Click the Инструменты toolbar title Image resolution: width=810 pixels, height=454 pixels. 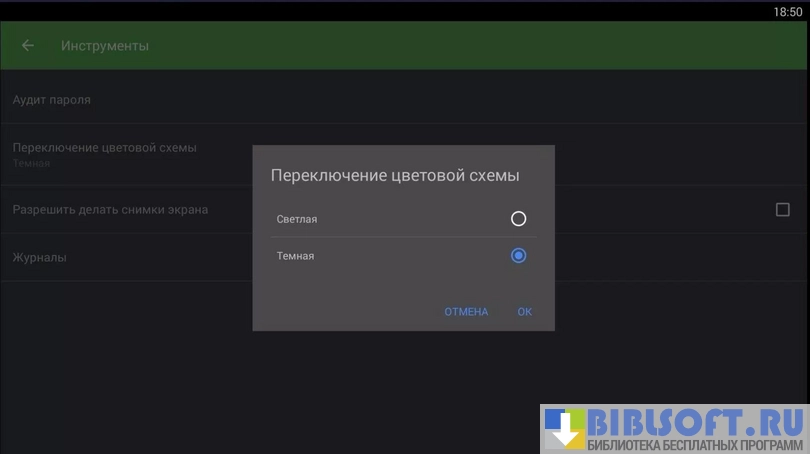(x=105, y=46)
